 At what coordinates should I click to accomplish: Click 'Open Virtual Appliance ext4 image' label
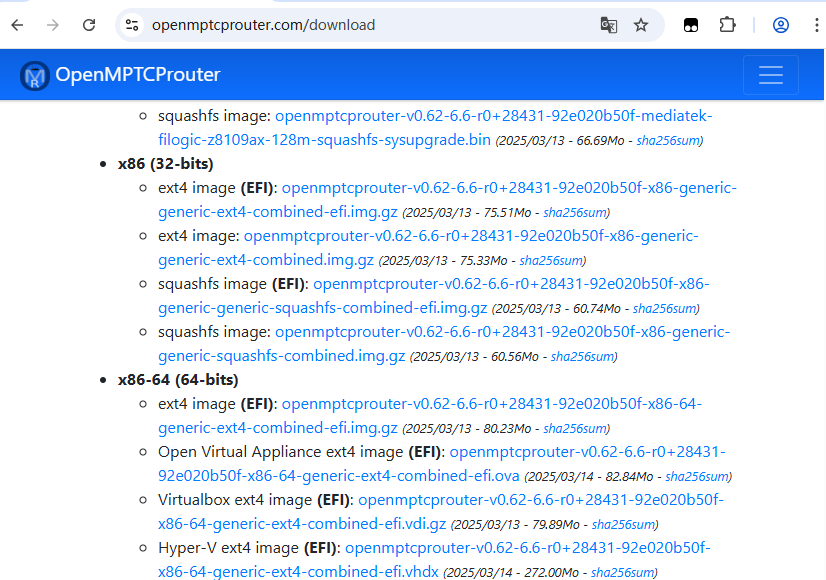coord(281,452)
